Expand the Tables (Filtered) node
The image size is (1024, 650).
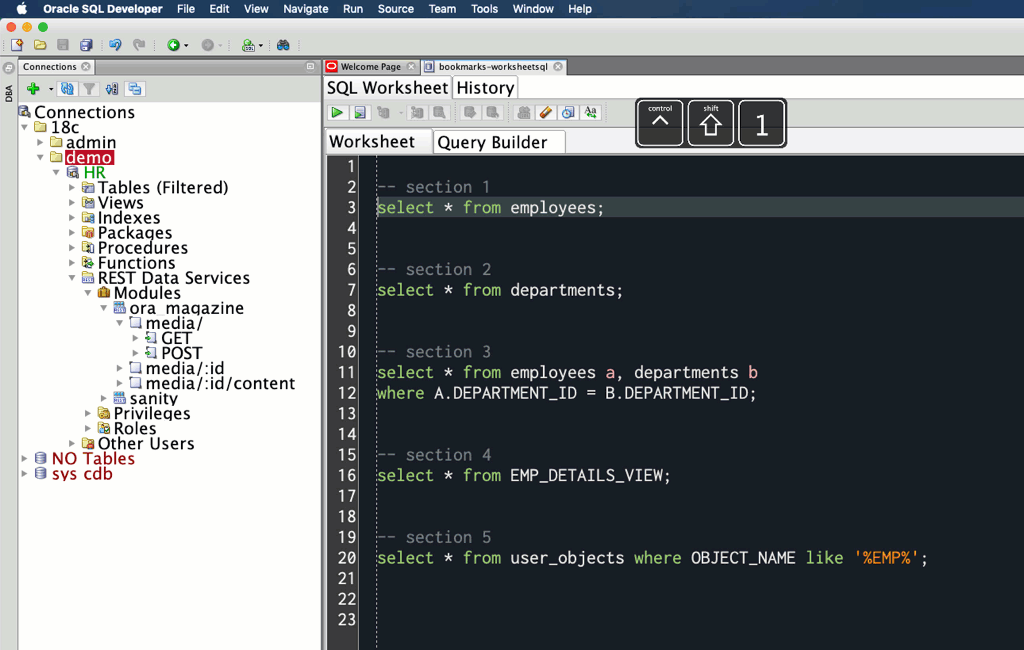tap(72, 187)
